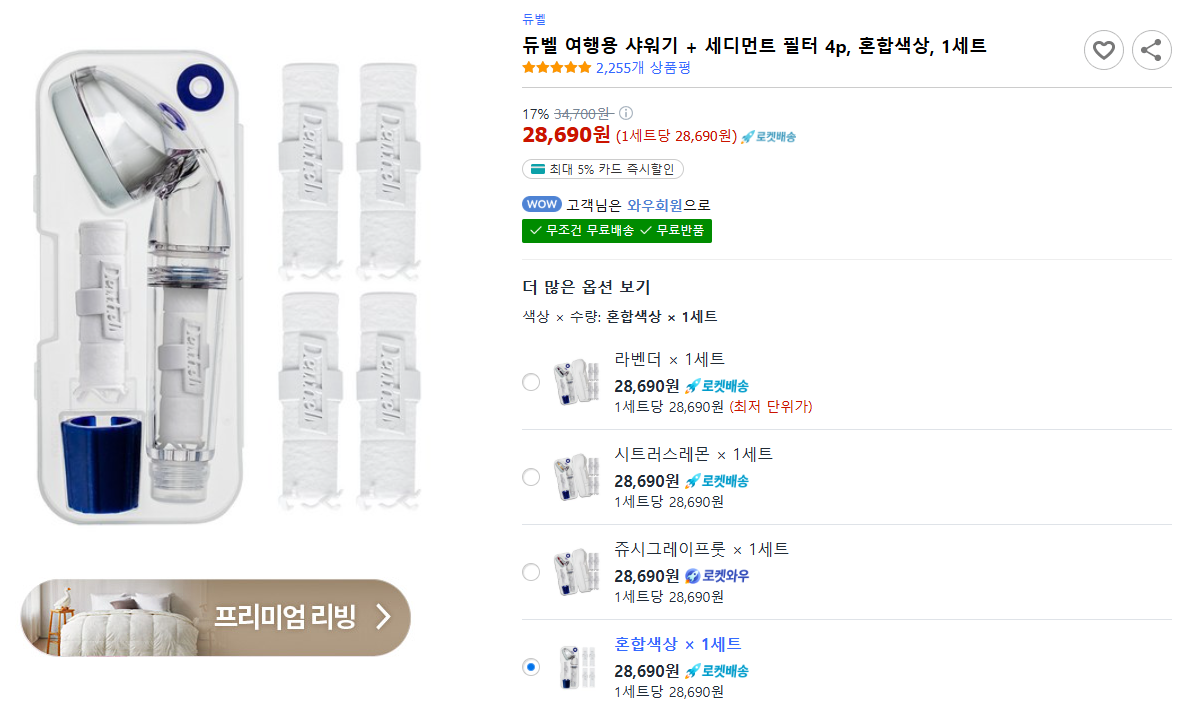1191x723 pixels.
Task: Select the 시트러스레몬 × 1세트 radio option
Action: (531, 477)
